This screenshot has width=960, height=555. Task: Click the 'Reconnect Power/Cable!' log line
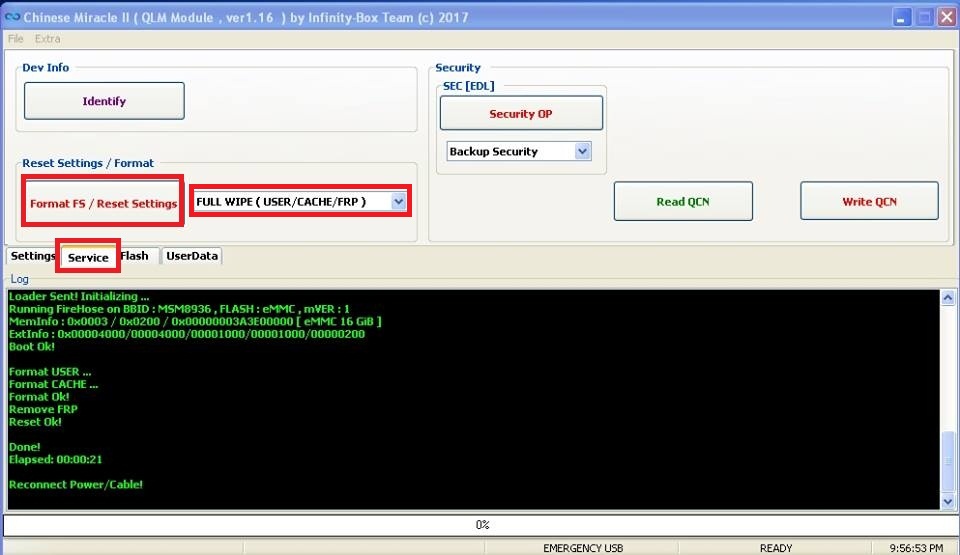[75, 485]
